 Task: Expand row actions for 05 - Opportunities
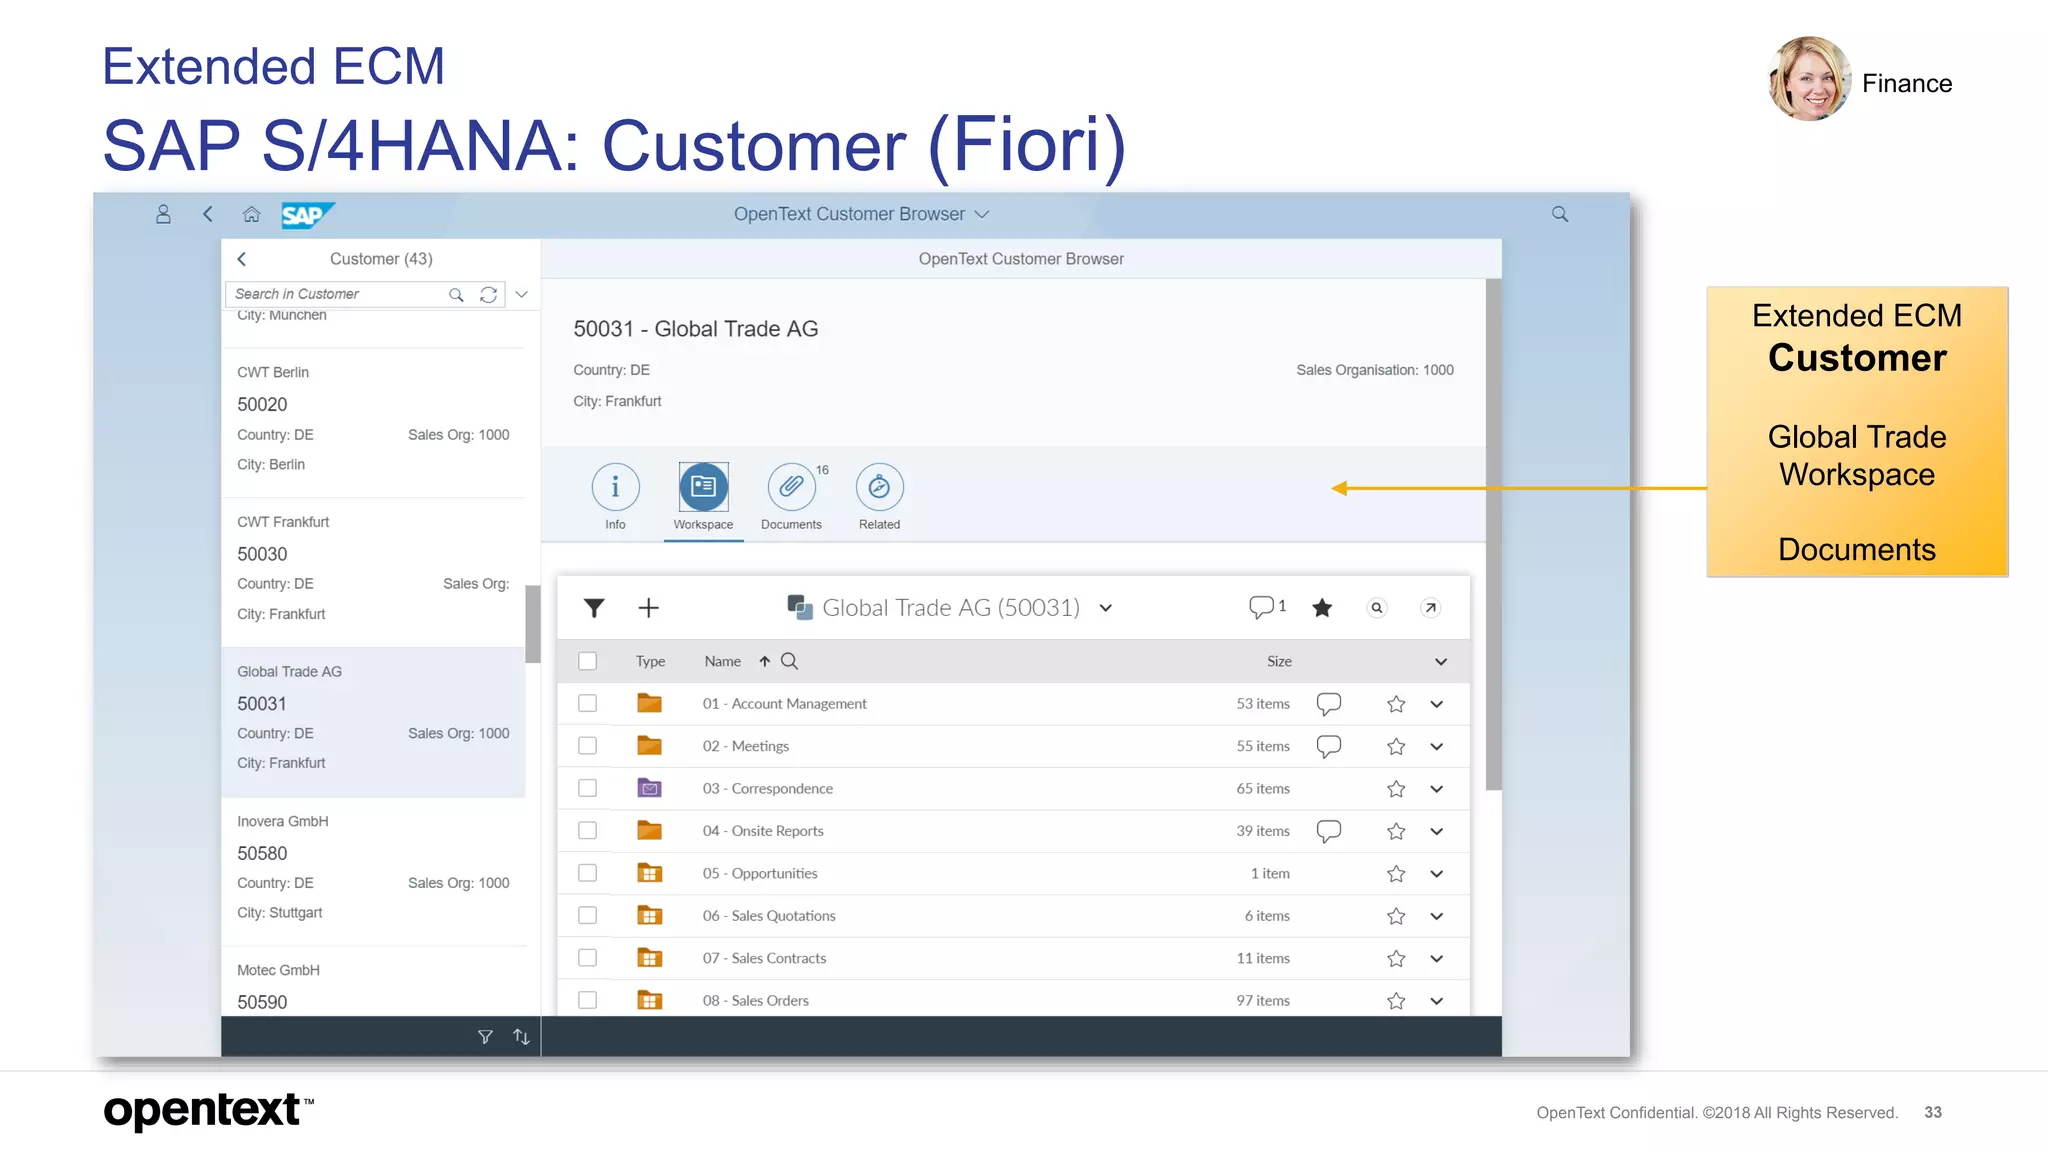pos(1437,874)
